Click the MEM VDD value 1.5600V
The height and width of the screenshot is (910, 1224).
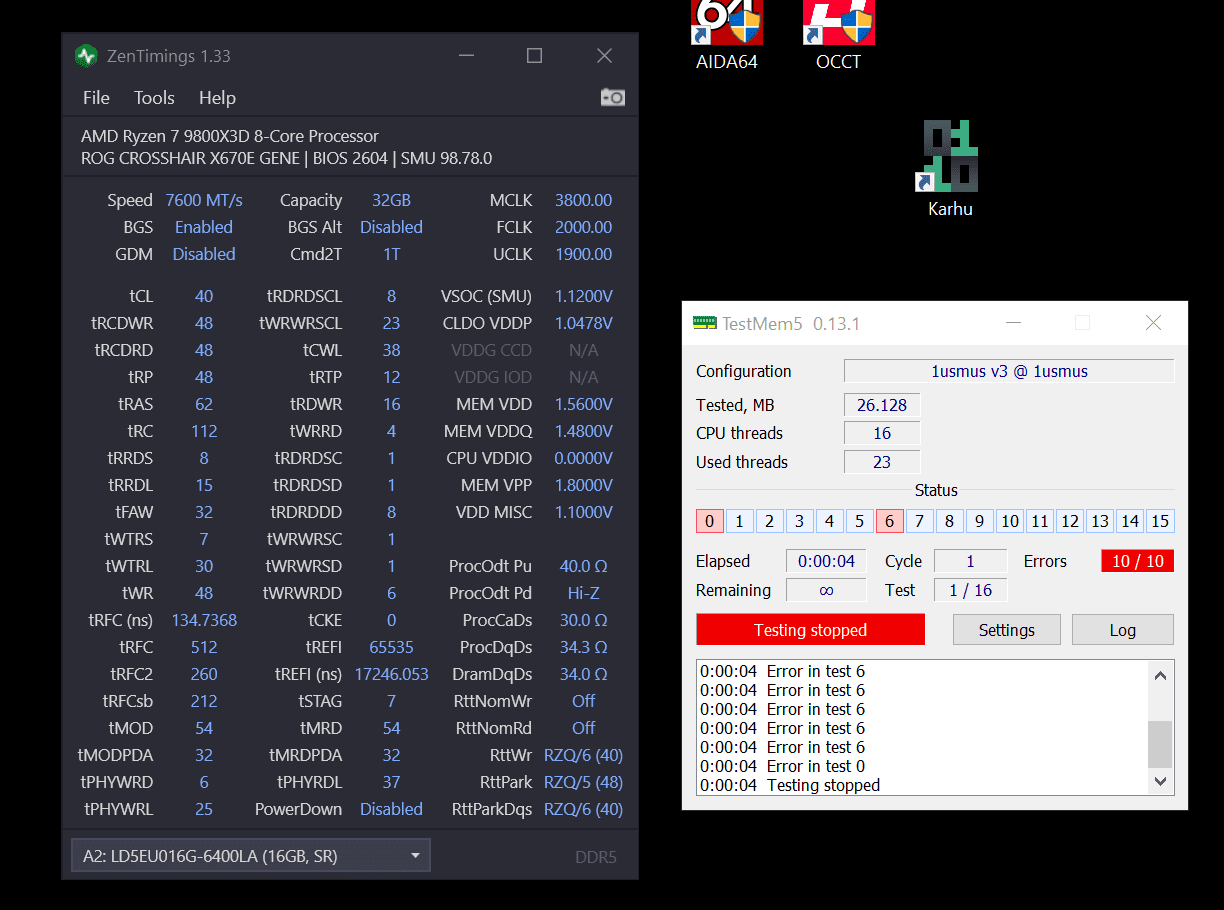[x=583, y=404]
